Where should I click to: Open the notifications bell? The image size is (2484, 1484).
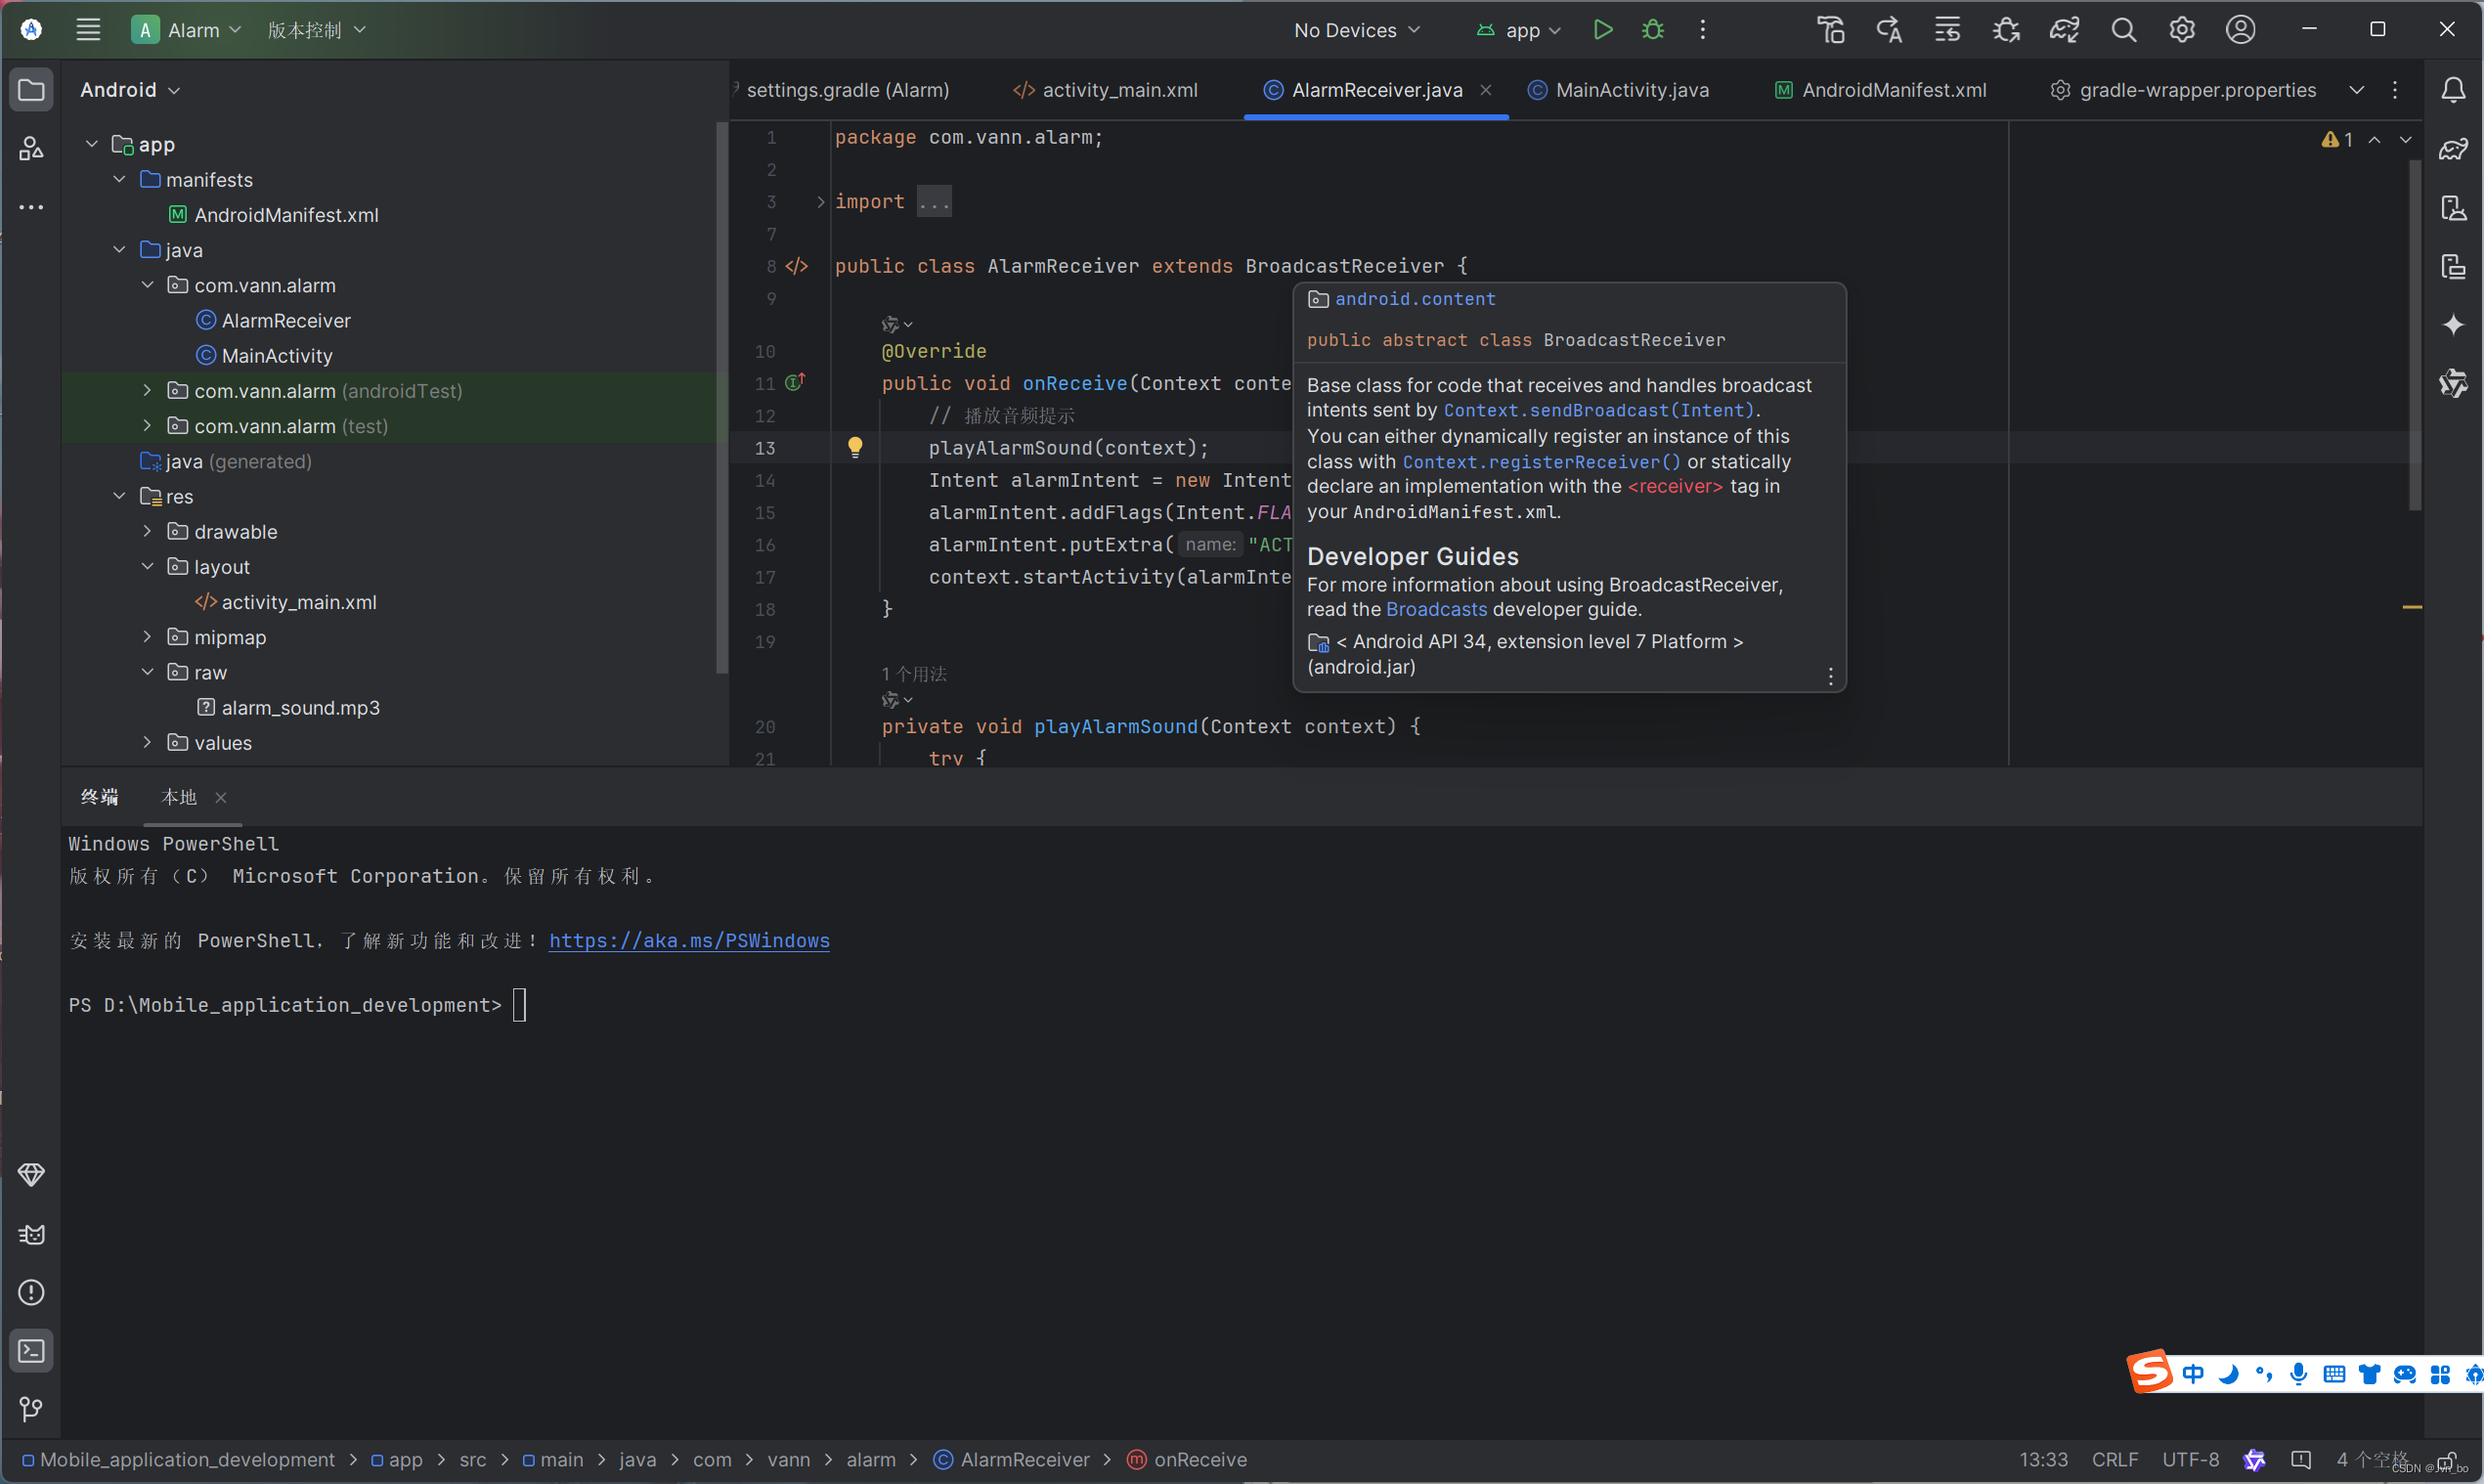point(2454,90)
